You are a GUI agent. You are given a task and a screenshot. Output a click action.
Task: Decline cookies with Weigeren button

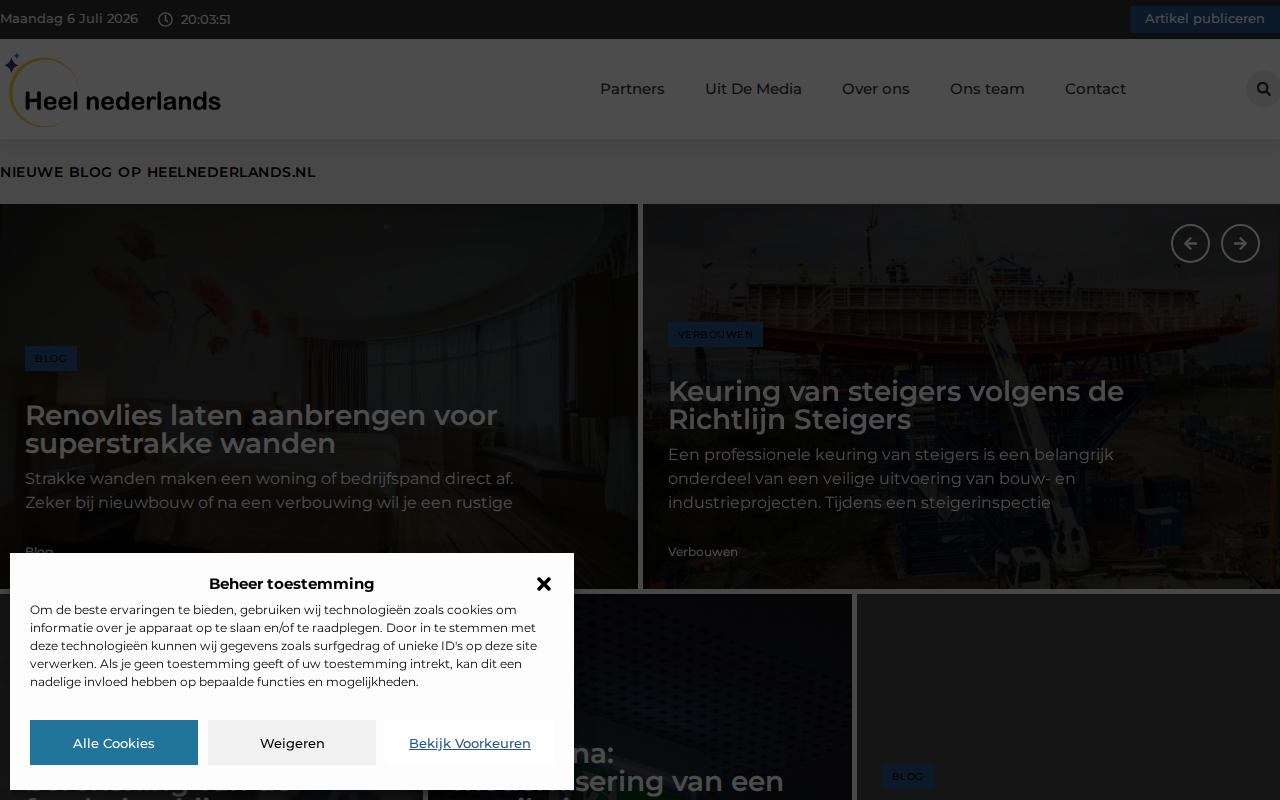[x=292, y=743]
